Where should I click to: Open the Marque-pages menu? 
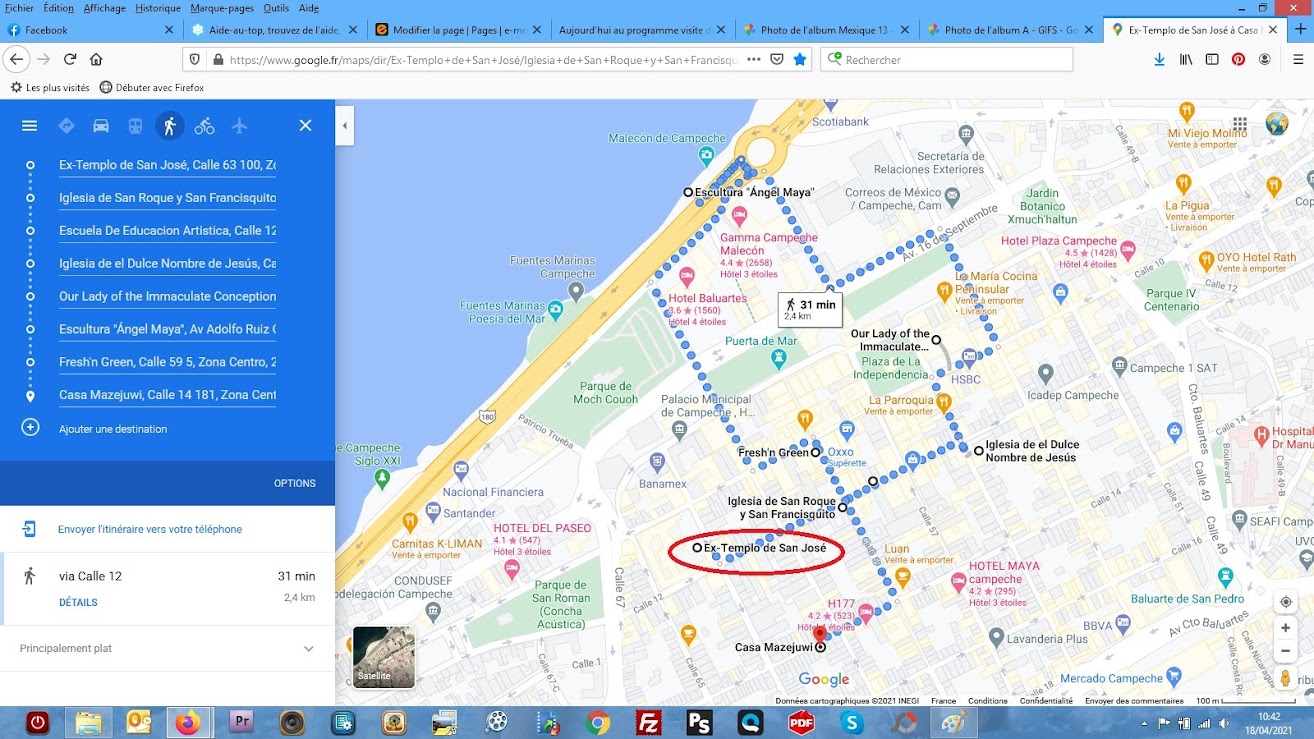coord(223,8)
